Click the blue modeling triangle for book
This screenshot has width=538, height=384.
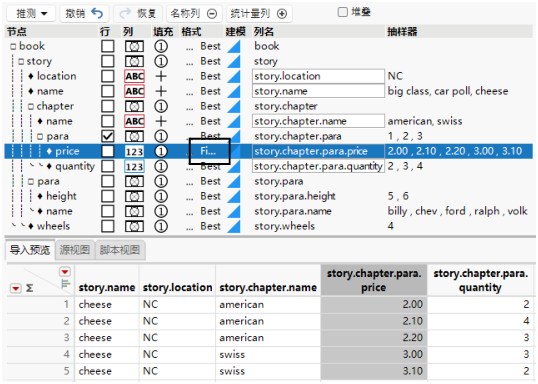pos(234,46)
